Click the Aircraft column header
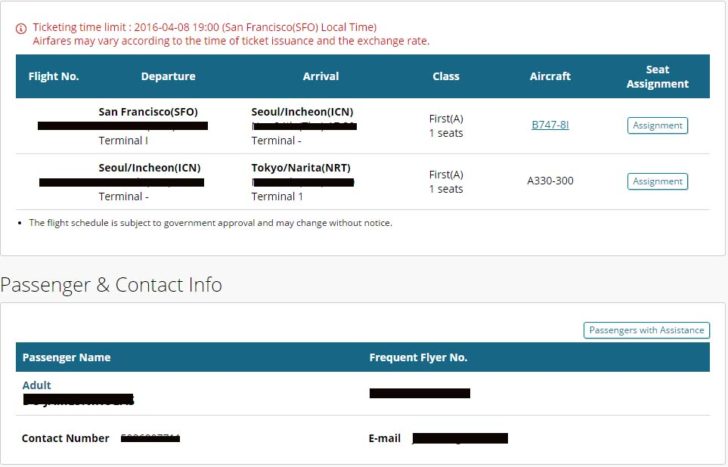 [550, 76]
